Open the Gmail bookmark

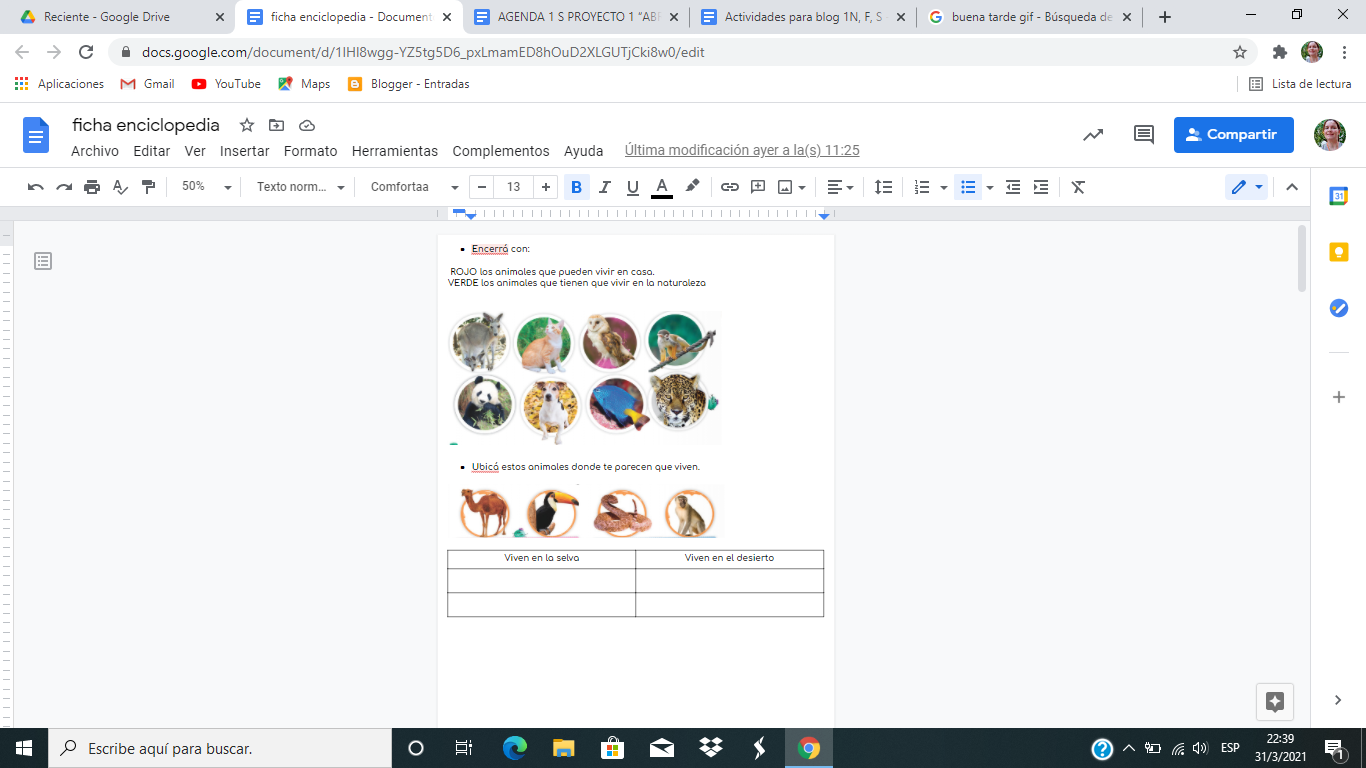(x=148, y=84)
